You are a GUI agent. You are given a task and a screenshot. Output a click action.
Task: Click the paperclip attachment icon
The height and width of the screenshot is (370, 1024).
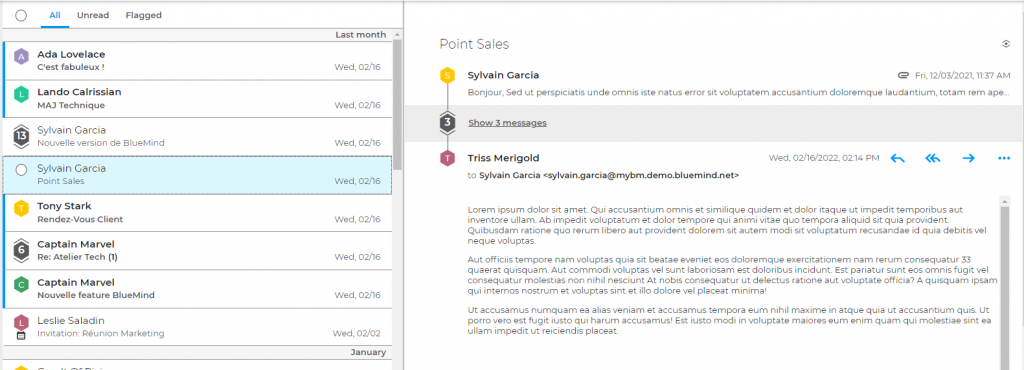click(904, 75)
